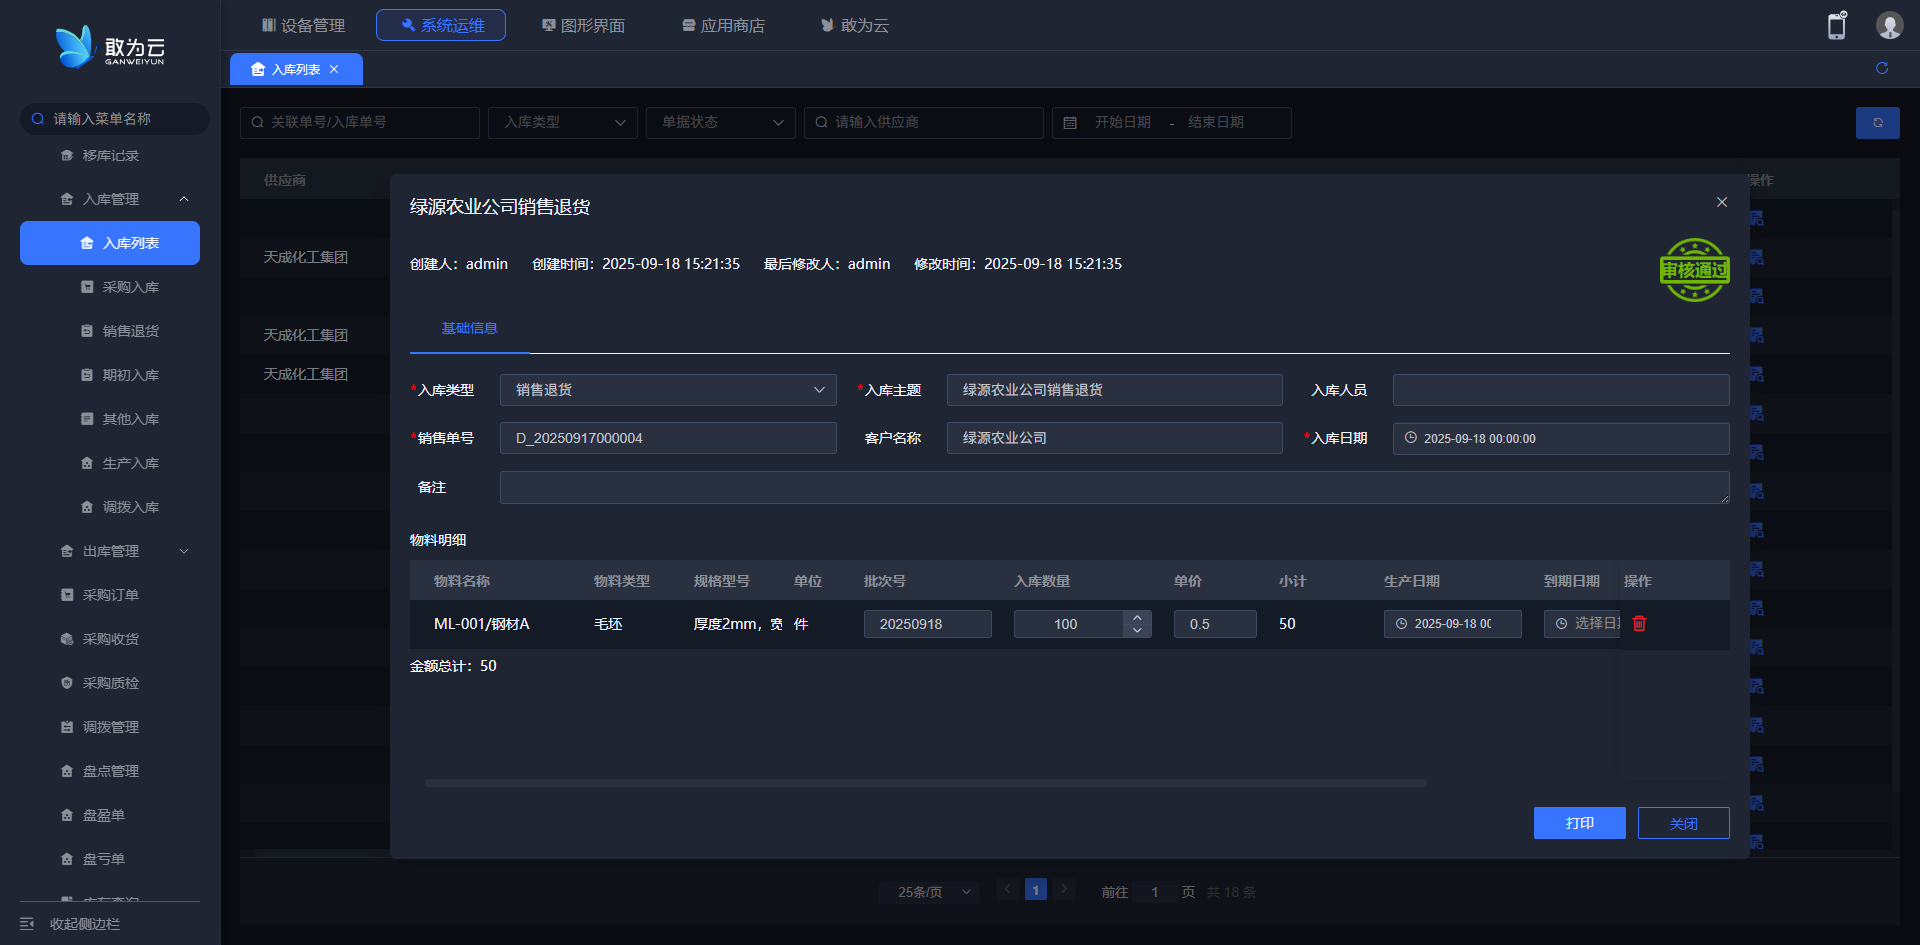This screenshot has width=1920, height=945.
Task: Click the 销售单号 input field
Action: (x=668, y=438)
